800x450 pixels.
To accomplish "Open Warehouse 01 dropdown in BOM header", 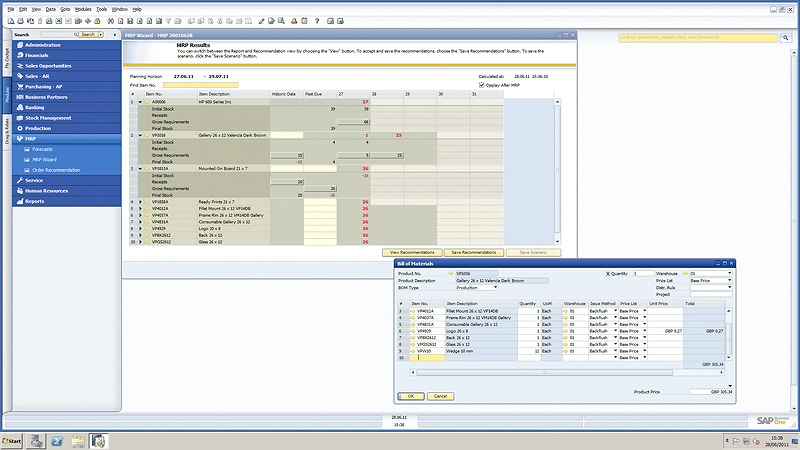I will (730, 273).
